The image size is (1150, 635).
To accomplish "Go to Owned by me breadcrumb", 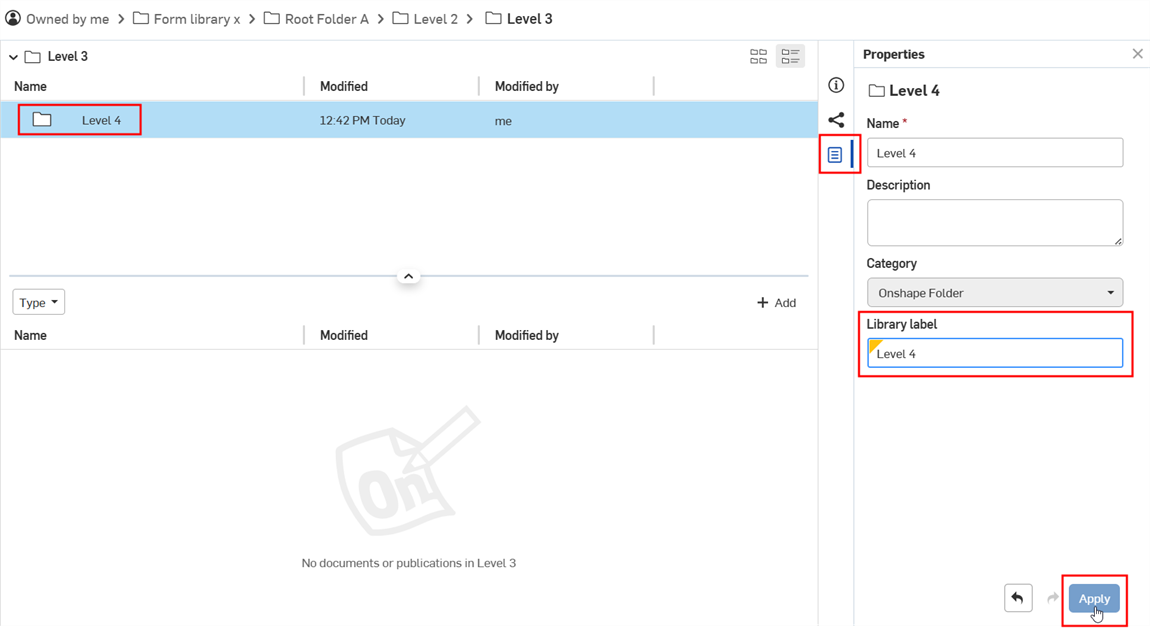I will (x=67, y=19).
